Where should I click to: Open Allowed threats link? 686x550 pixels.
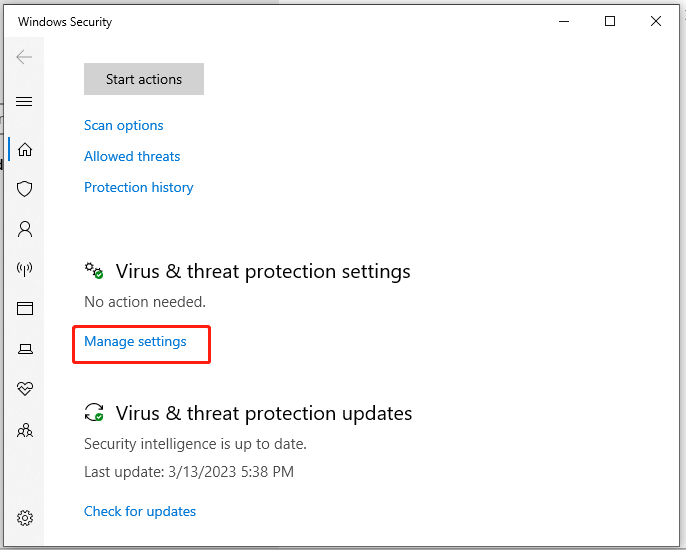[132, 156]
